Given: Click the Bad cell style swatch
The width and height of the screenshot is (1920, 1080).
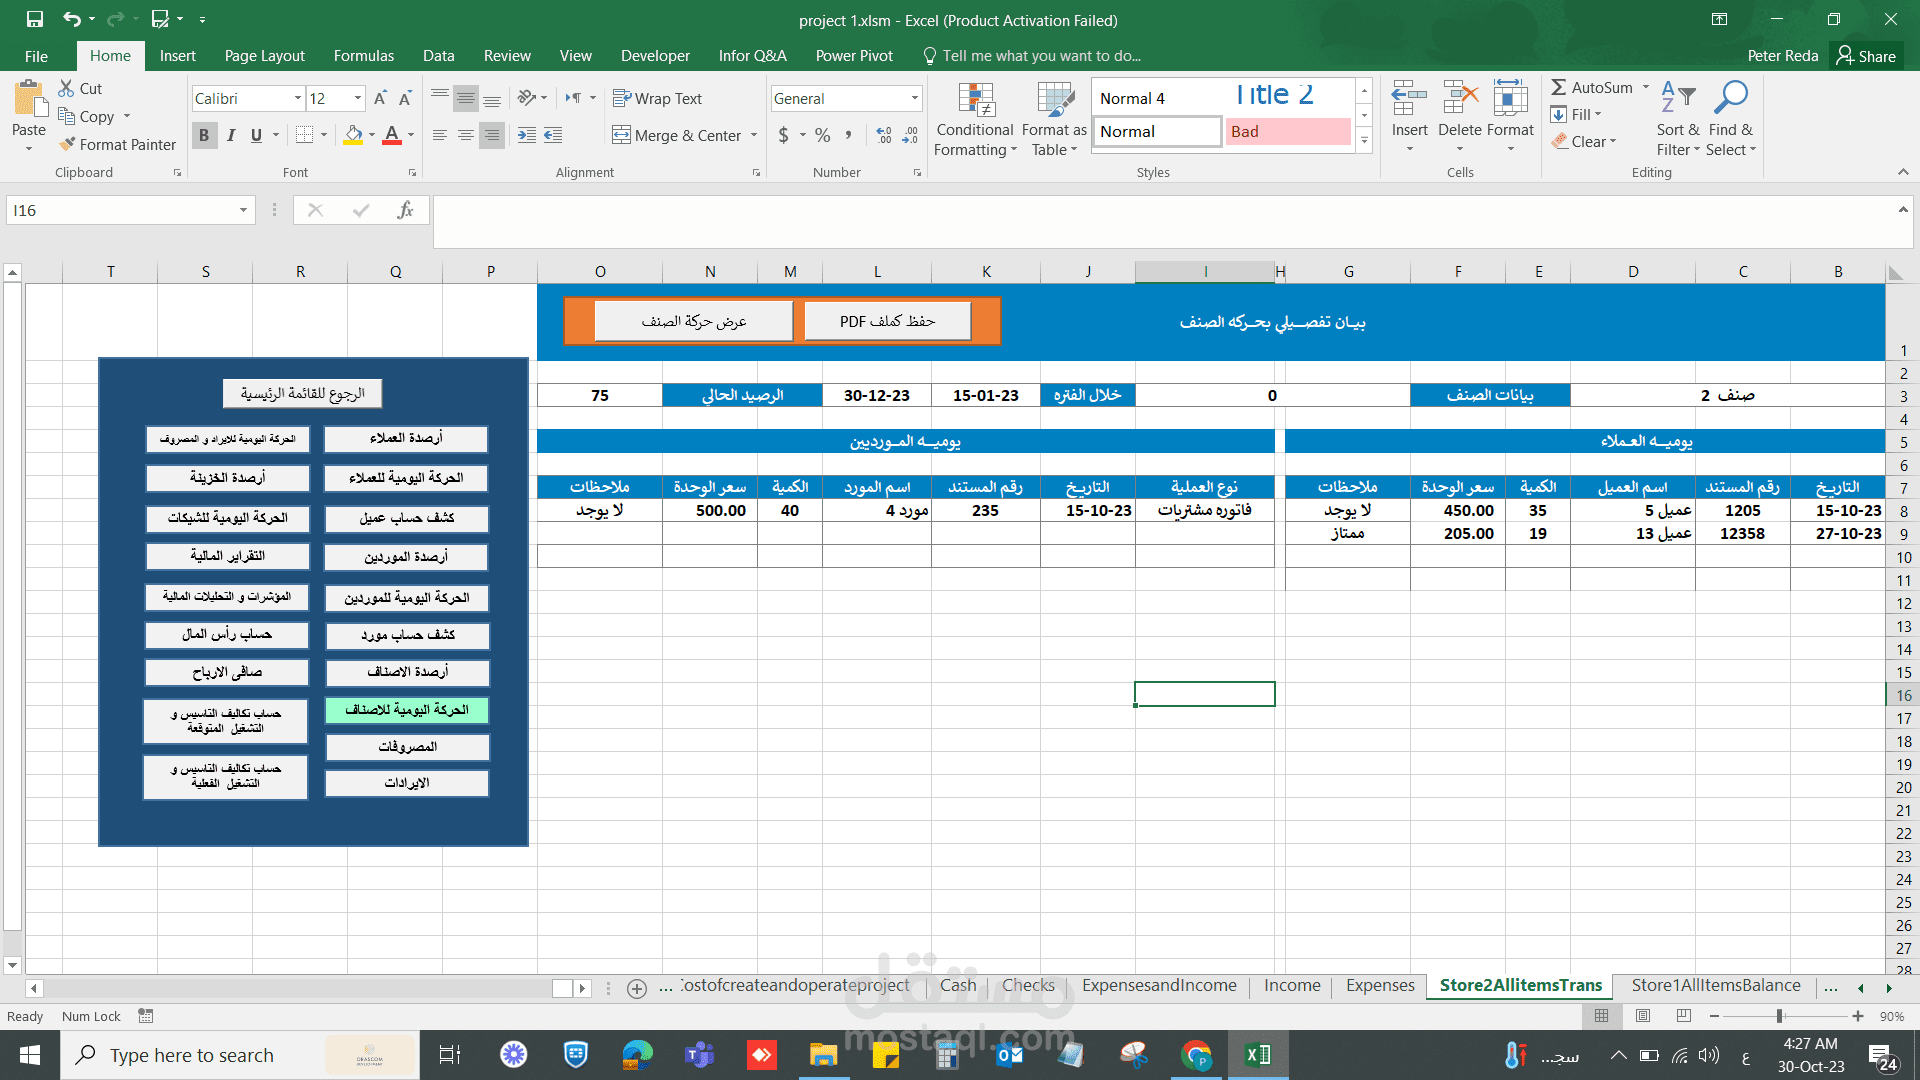Looking at the screenshot, I should point(1287,131).
